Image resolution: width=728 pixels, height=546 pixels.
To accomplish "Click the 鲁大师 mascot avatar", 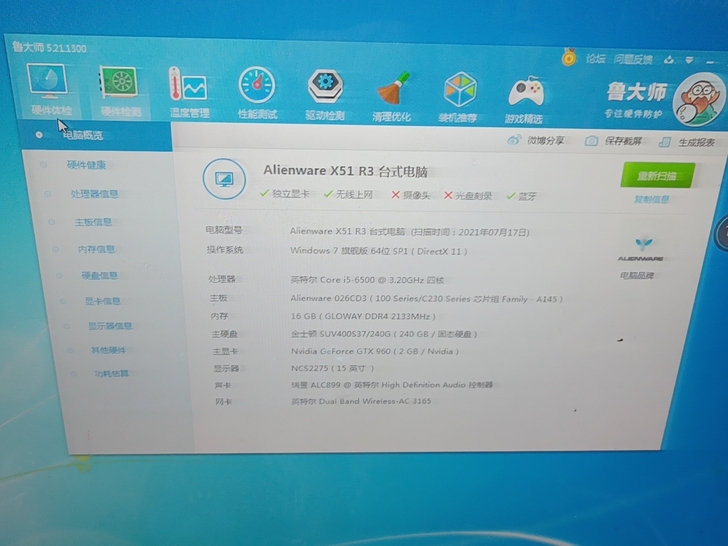I will [699, 99].
